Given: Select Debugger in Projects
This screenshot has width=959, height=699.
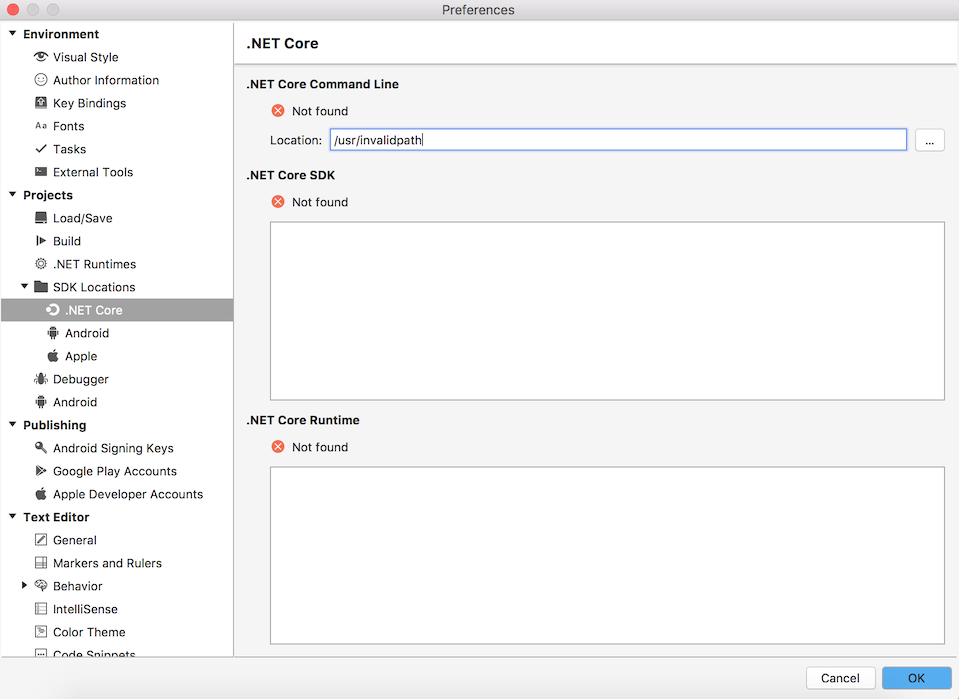Looking at the screenshot, I should coord(81,379).
